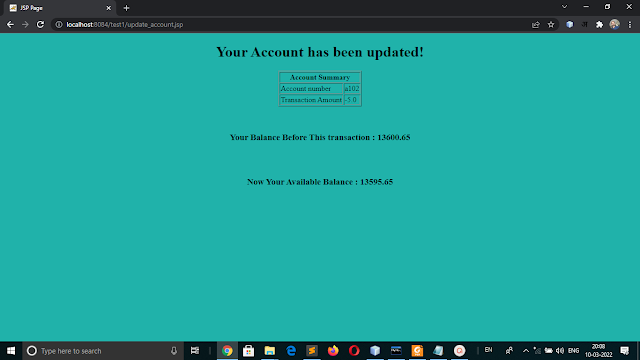Switch input language via ENG indicator
Screen dimensions: 640x360
tap(573, 351)
